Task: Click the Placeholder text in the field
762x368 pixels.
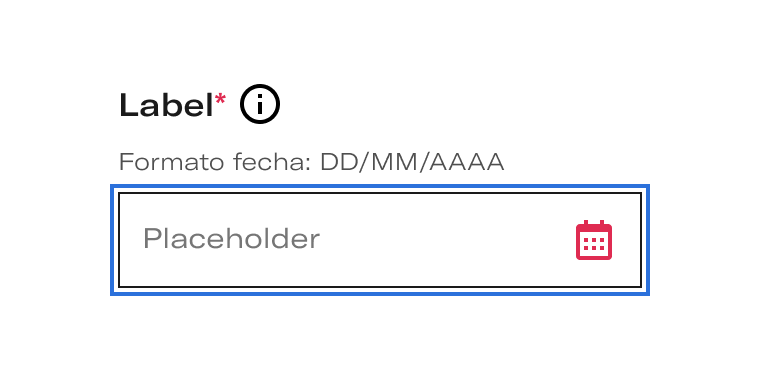Action: pyautogui.click(x=231, y=239)
